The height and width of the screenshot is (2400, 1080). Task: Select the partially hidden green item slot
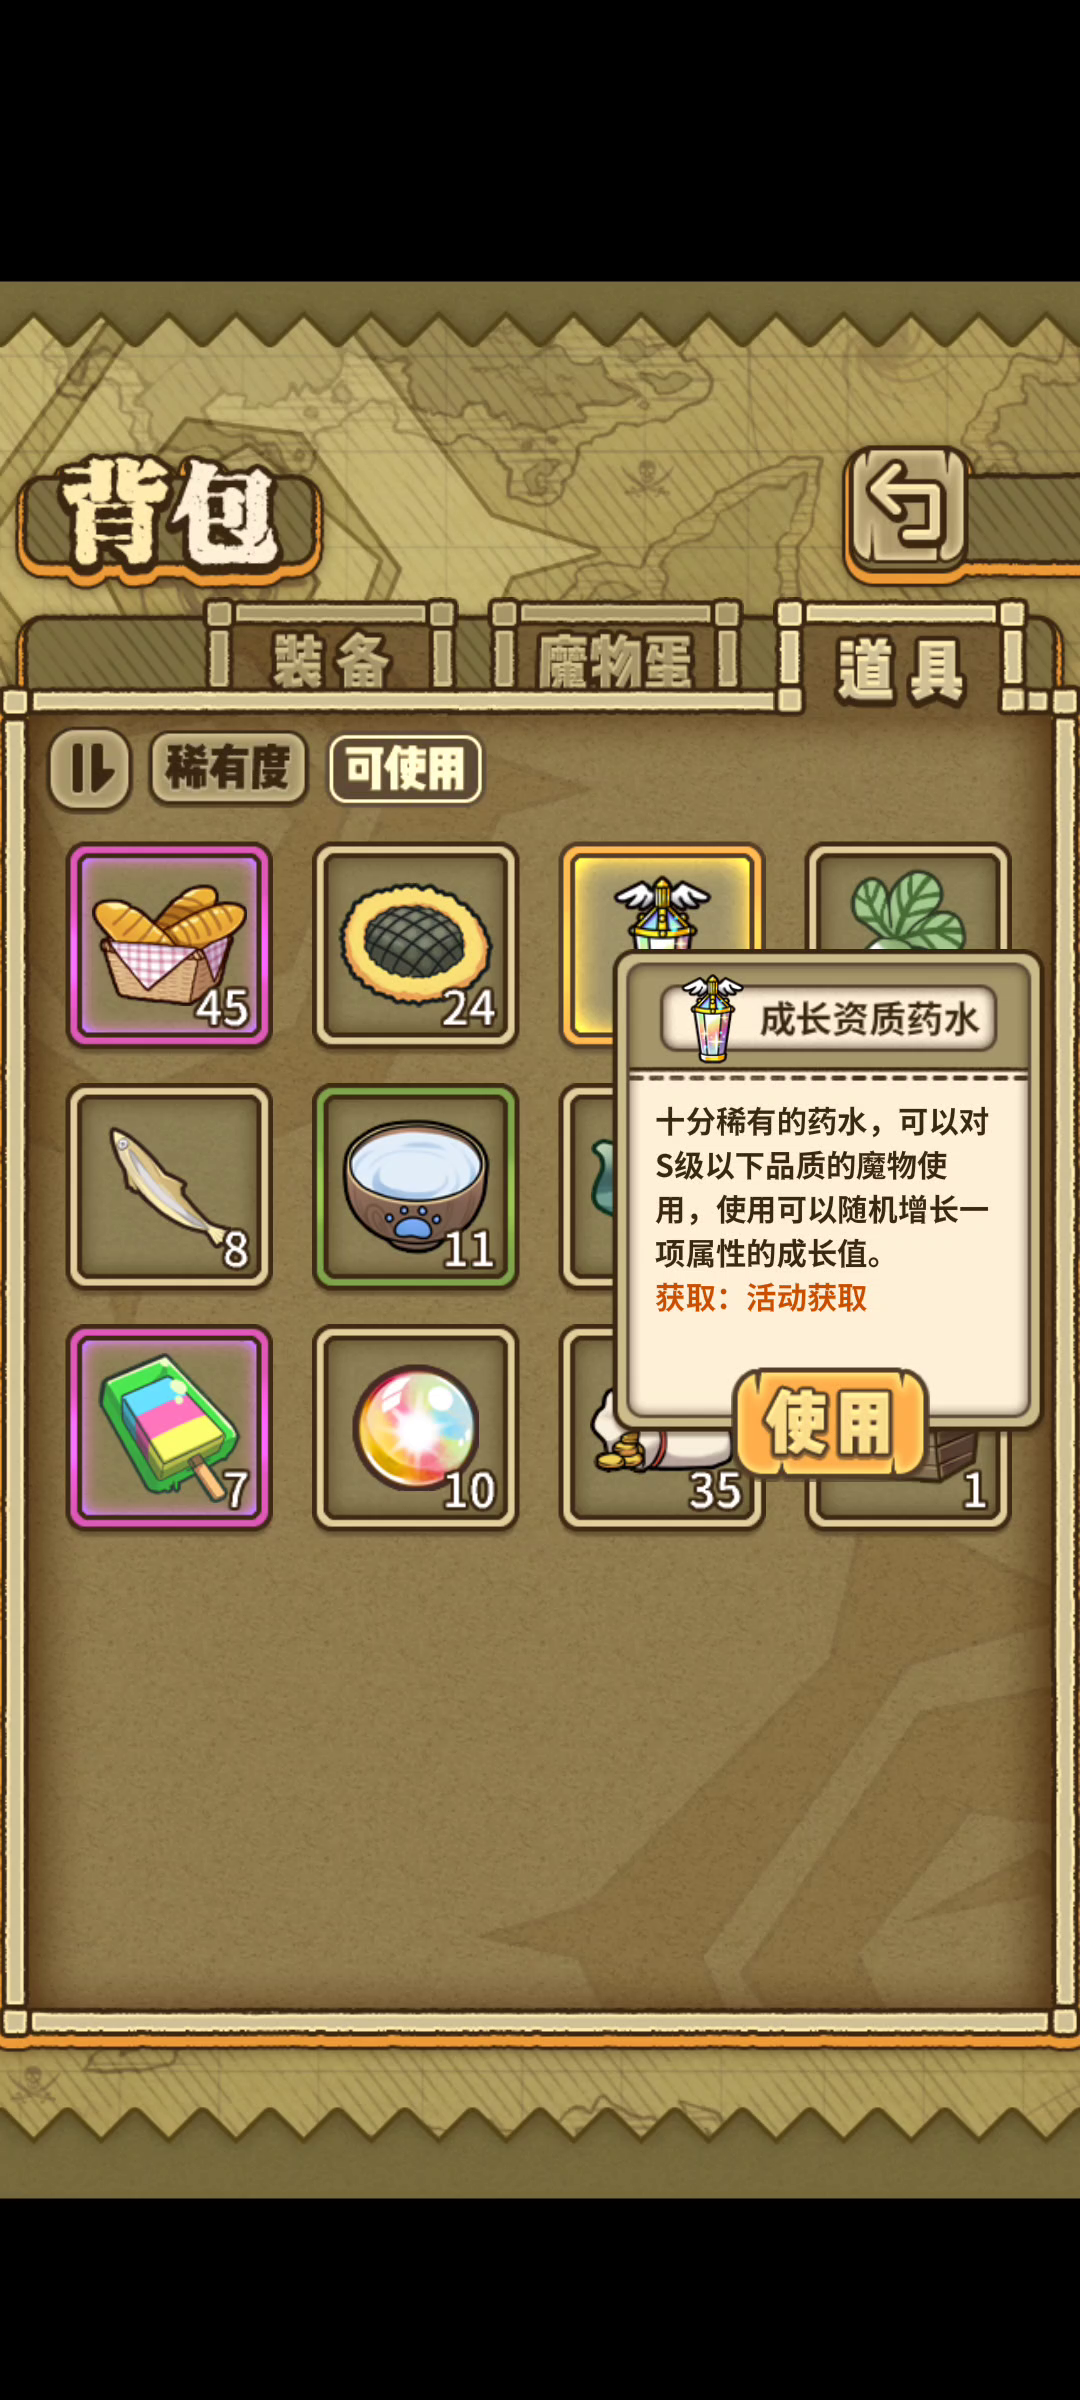click(x=587, y=1186)
